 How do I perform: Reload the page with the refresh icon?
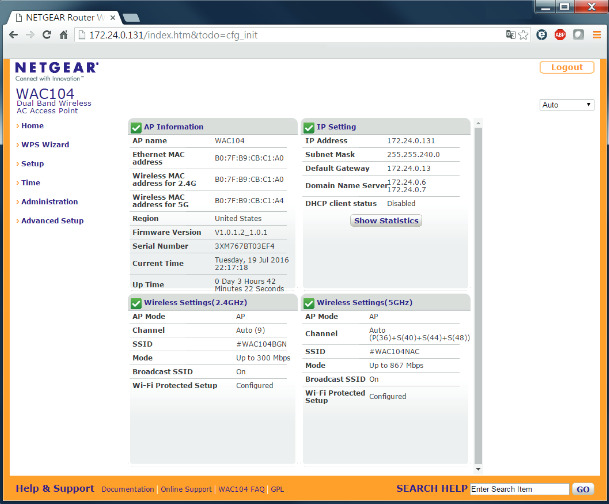tap(47, 35)
